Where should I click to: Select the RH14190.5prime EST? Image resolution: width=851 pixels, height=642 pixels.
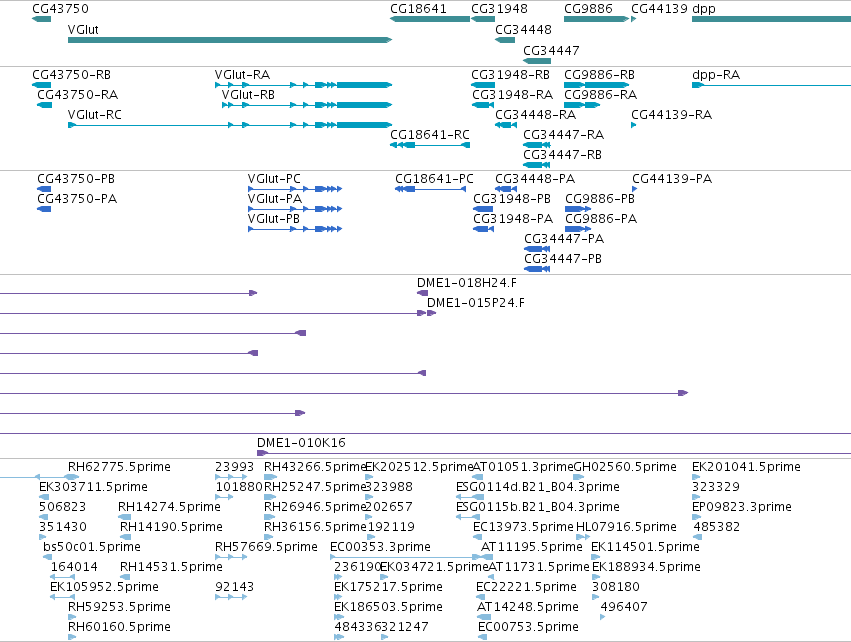(x=125, y=537)
